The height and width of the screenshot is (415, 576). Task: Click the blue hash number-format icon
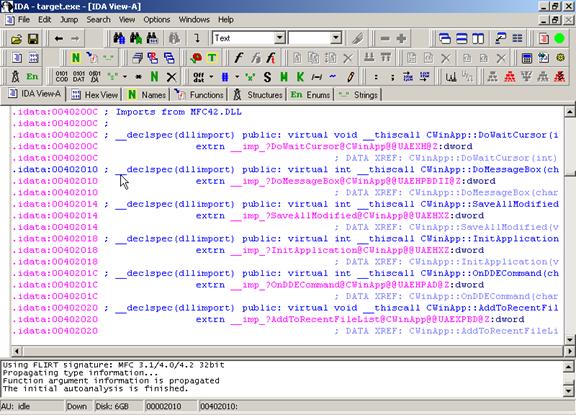click(x=225, y=77)
